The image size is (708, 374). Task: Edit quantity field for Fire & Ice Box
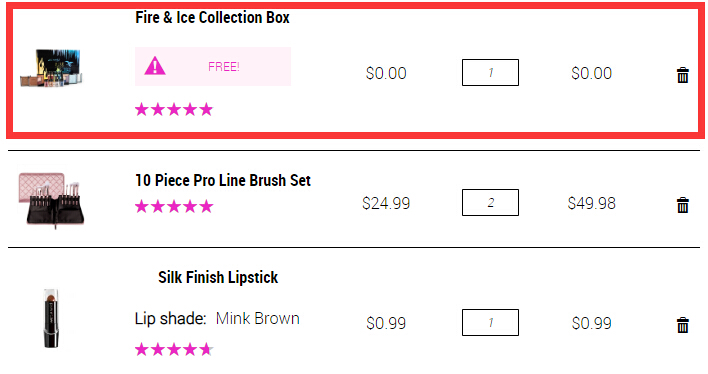click(x=490, y=72)
